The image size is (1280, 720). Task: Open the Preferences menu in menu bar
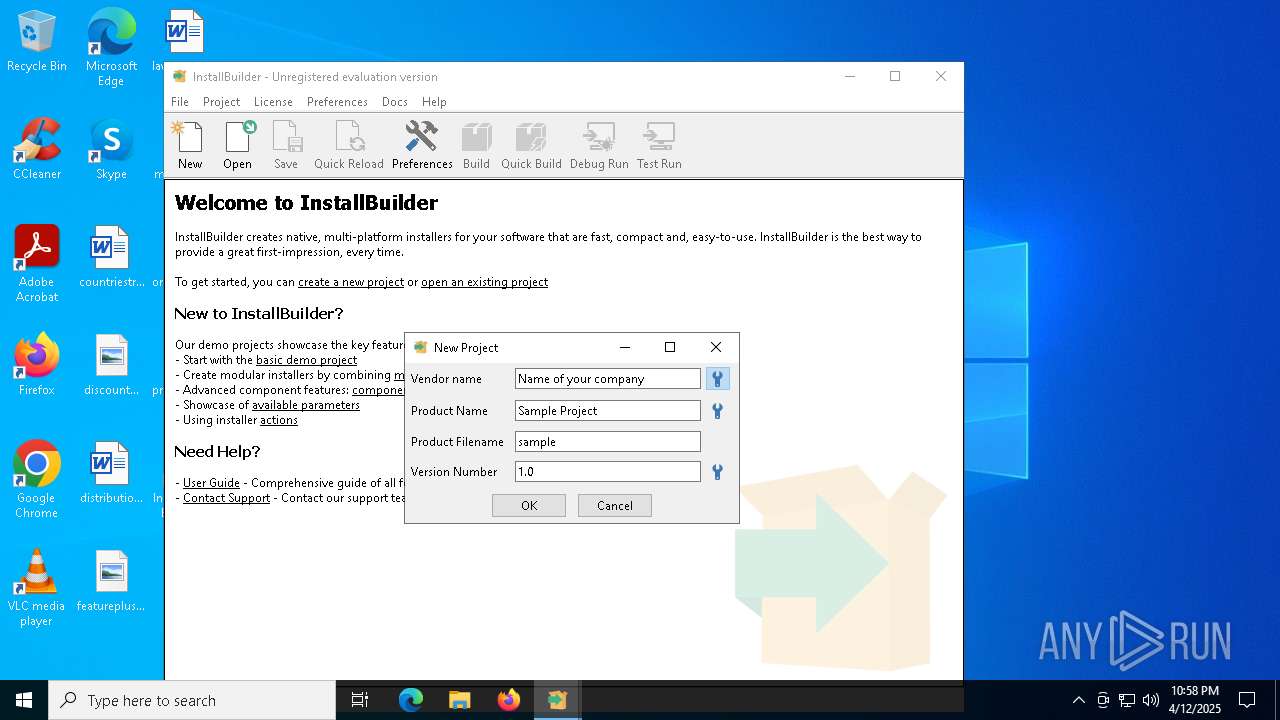coord(337,102)
